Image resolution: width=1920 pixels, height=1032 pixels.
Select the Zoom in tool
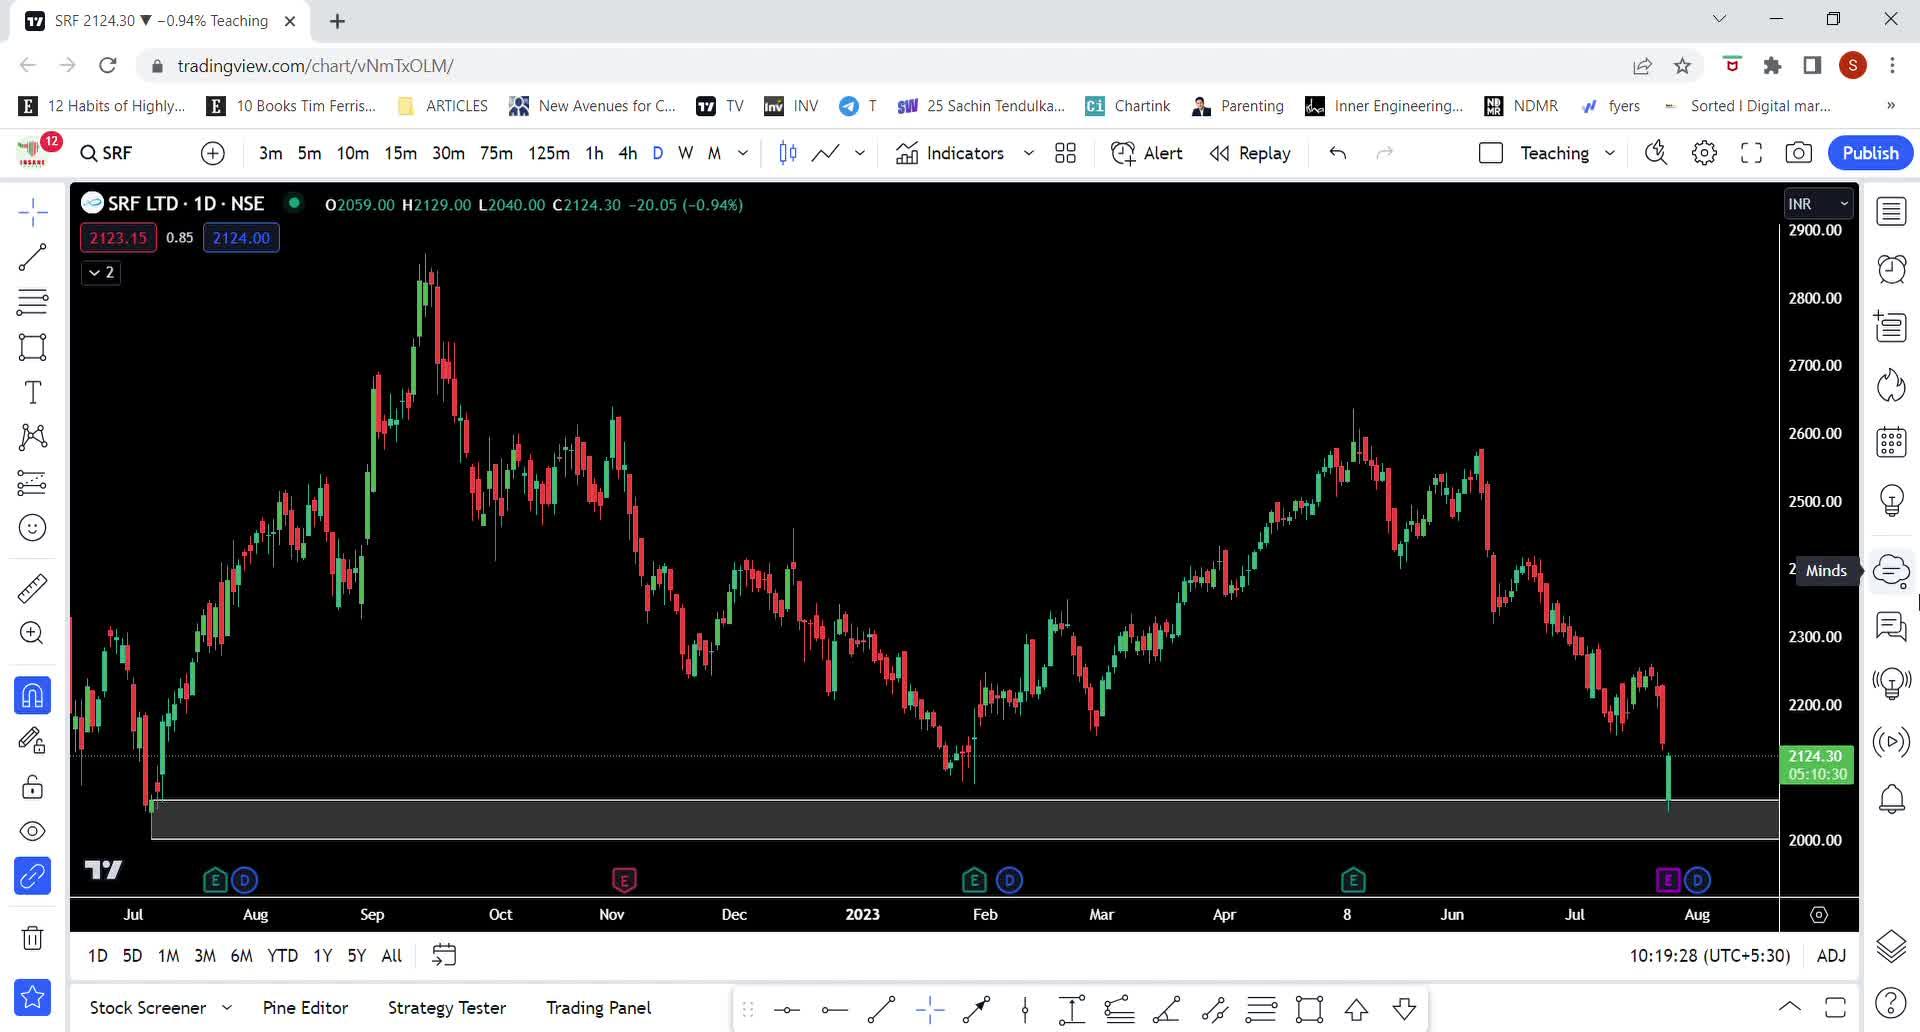pyautogui.click(x=33, y=633)
